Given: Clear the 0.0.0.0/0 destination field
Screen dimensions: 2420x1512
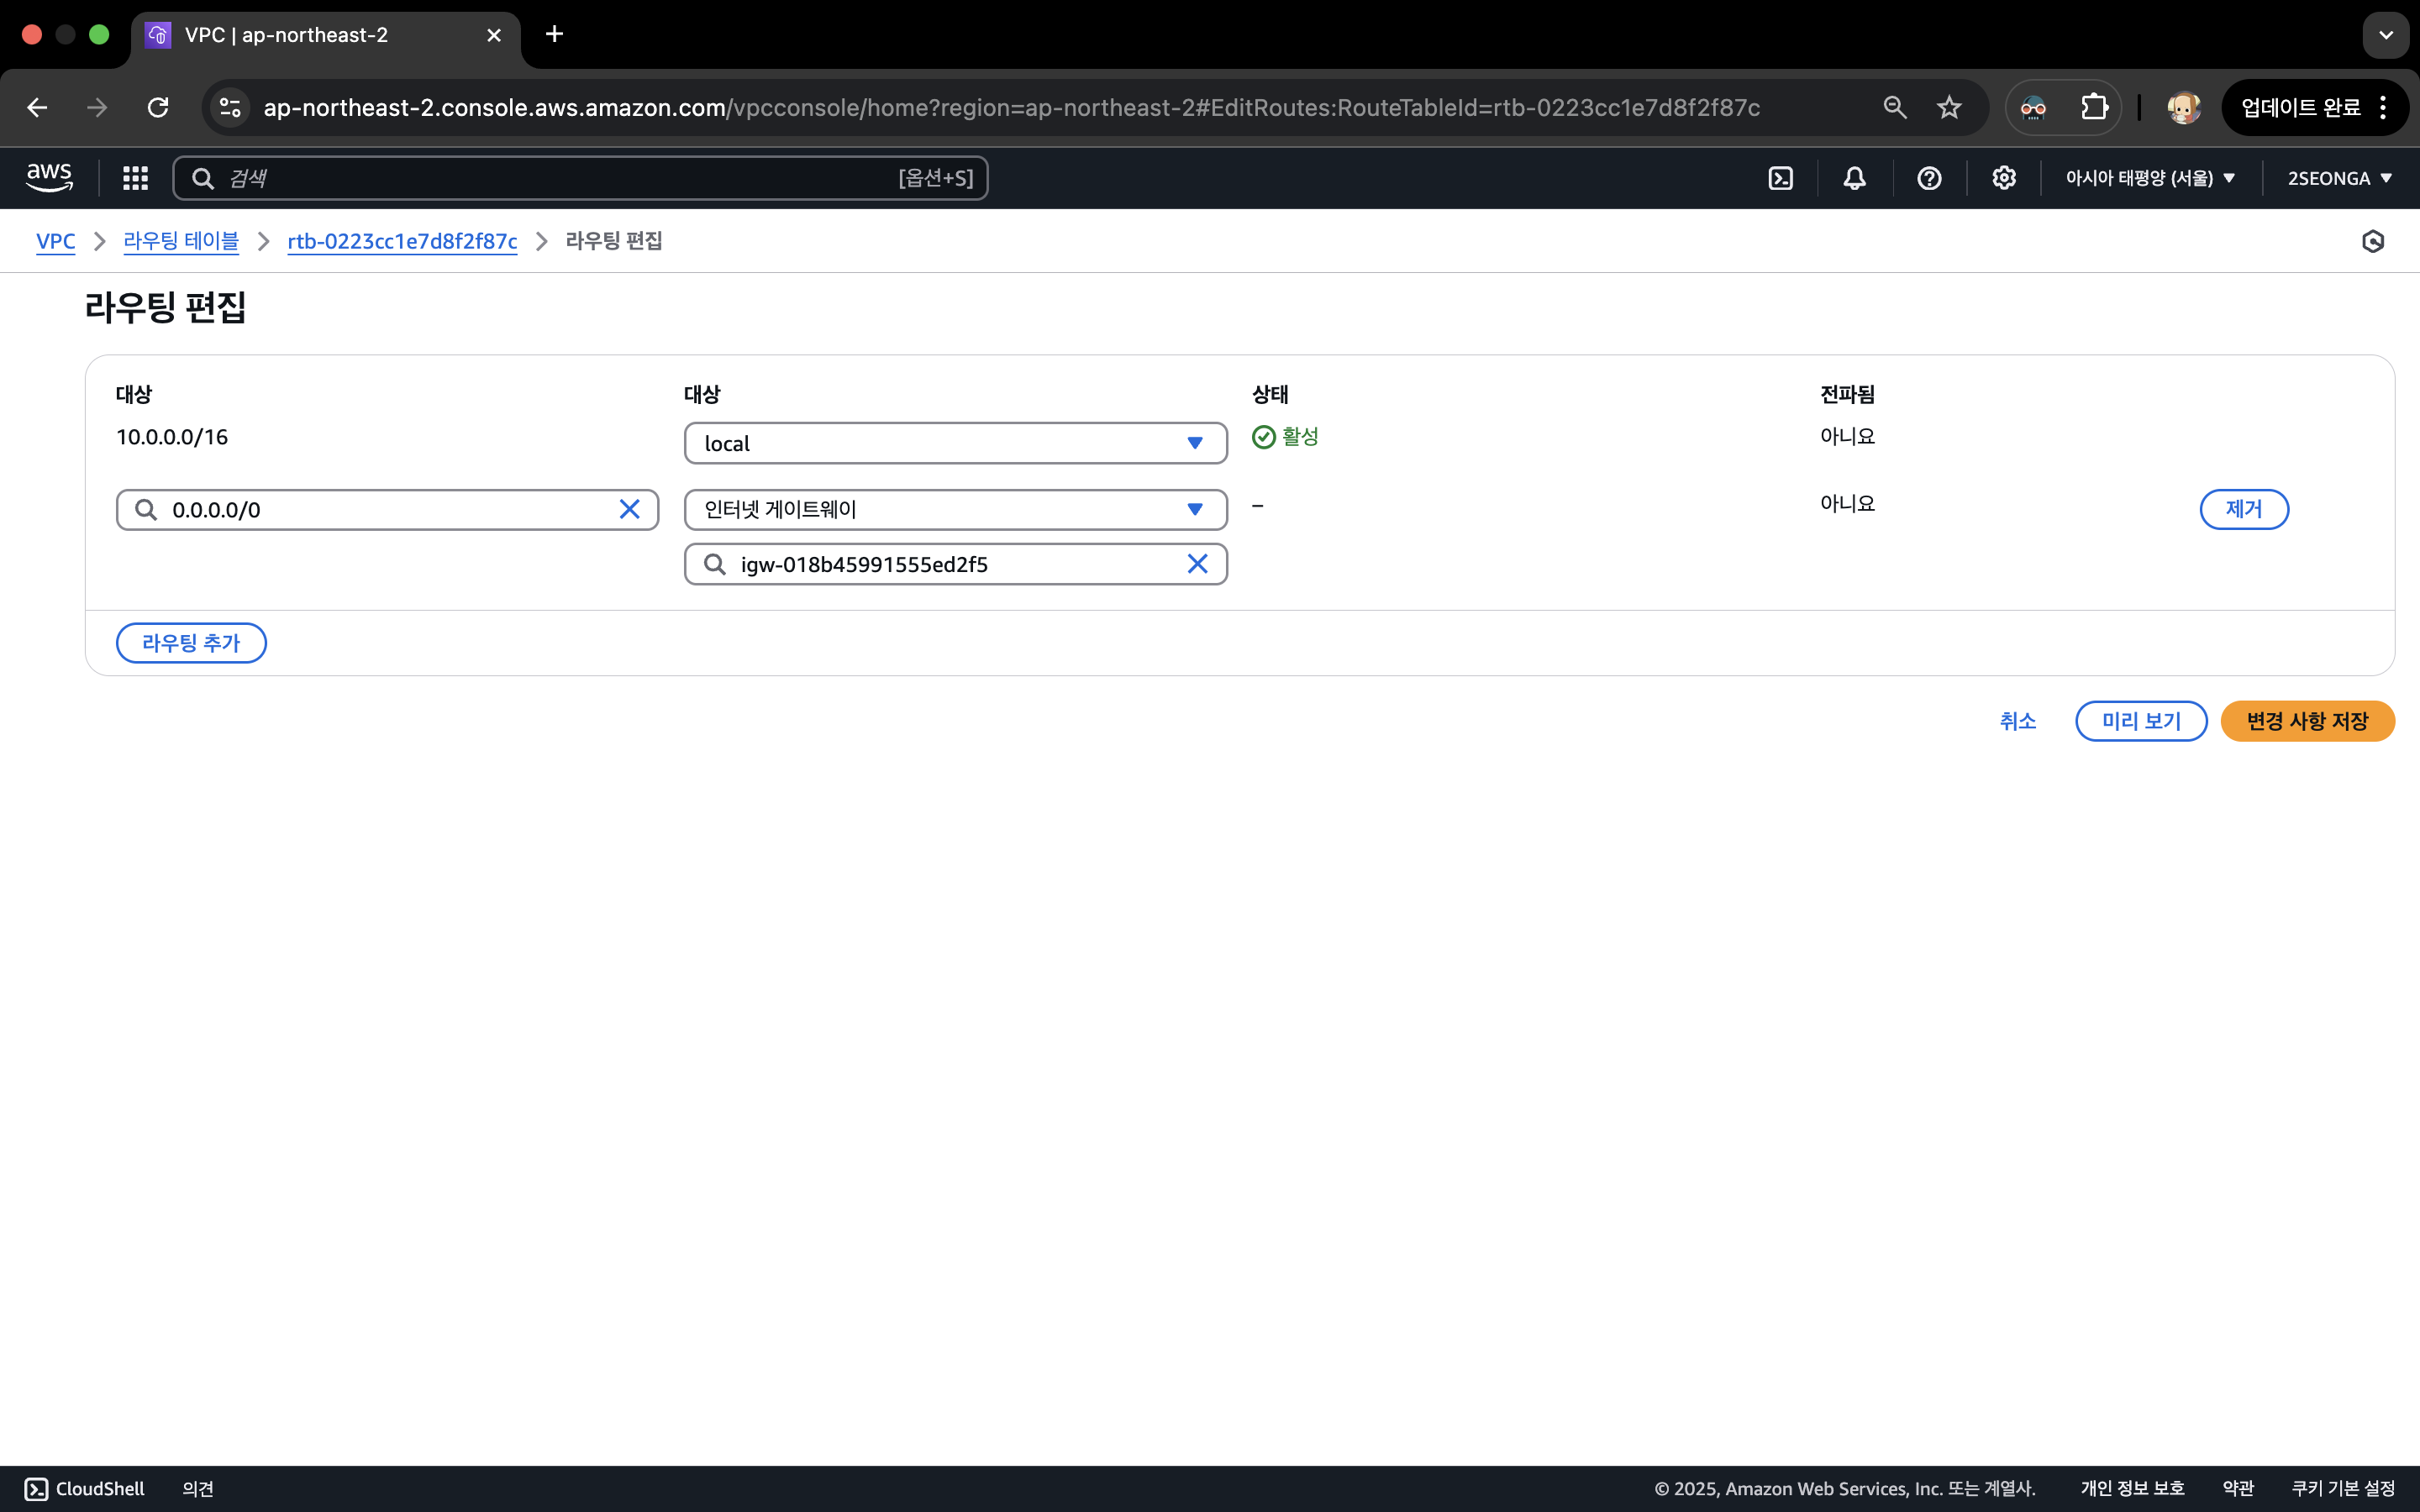Looking at the screenshot, I should [629, 510].
